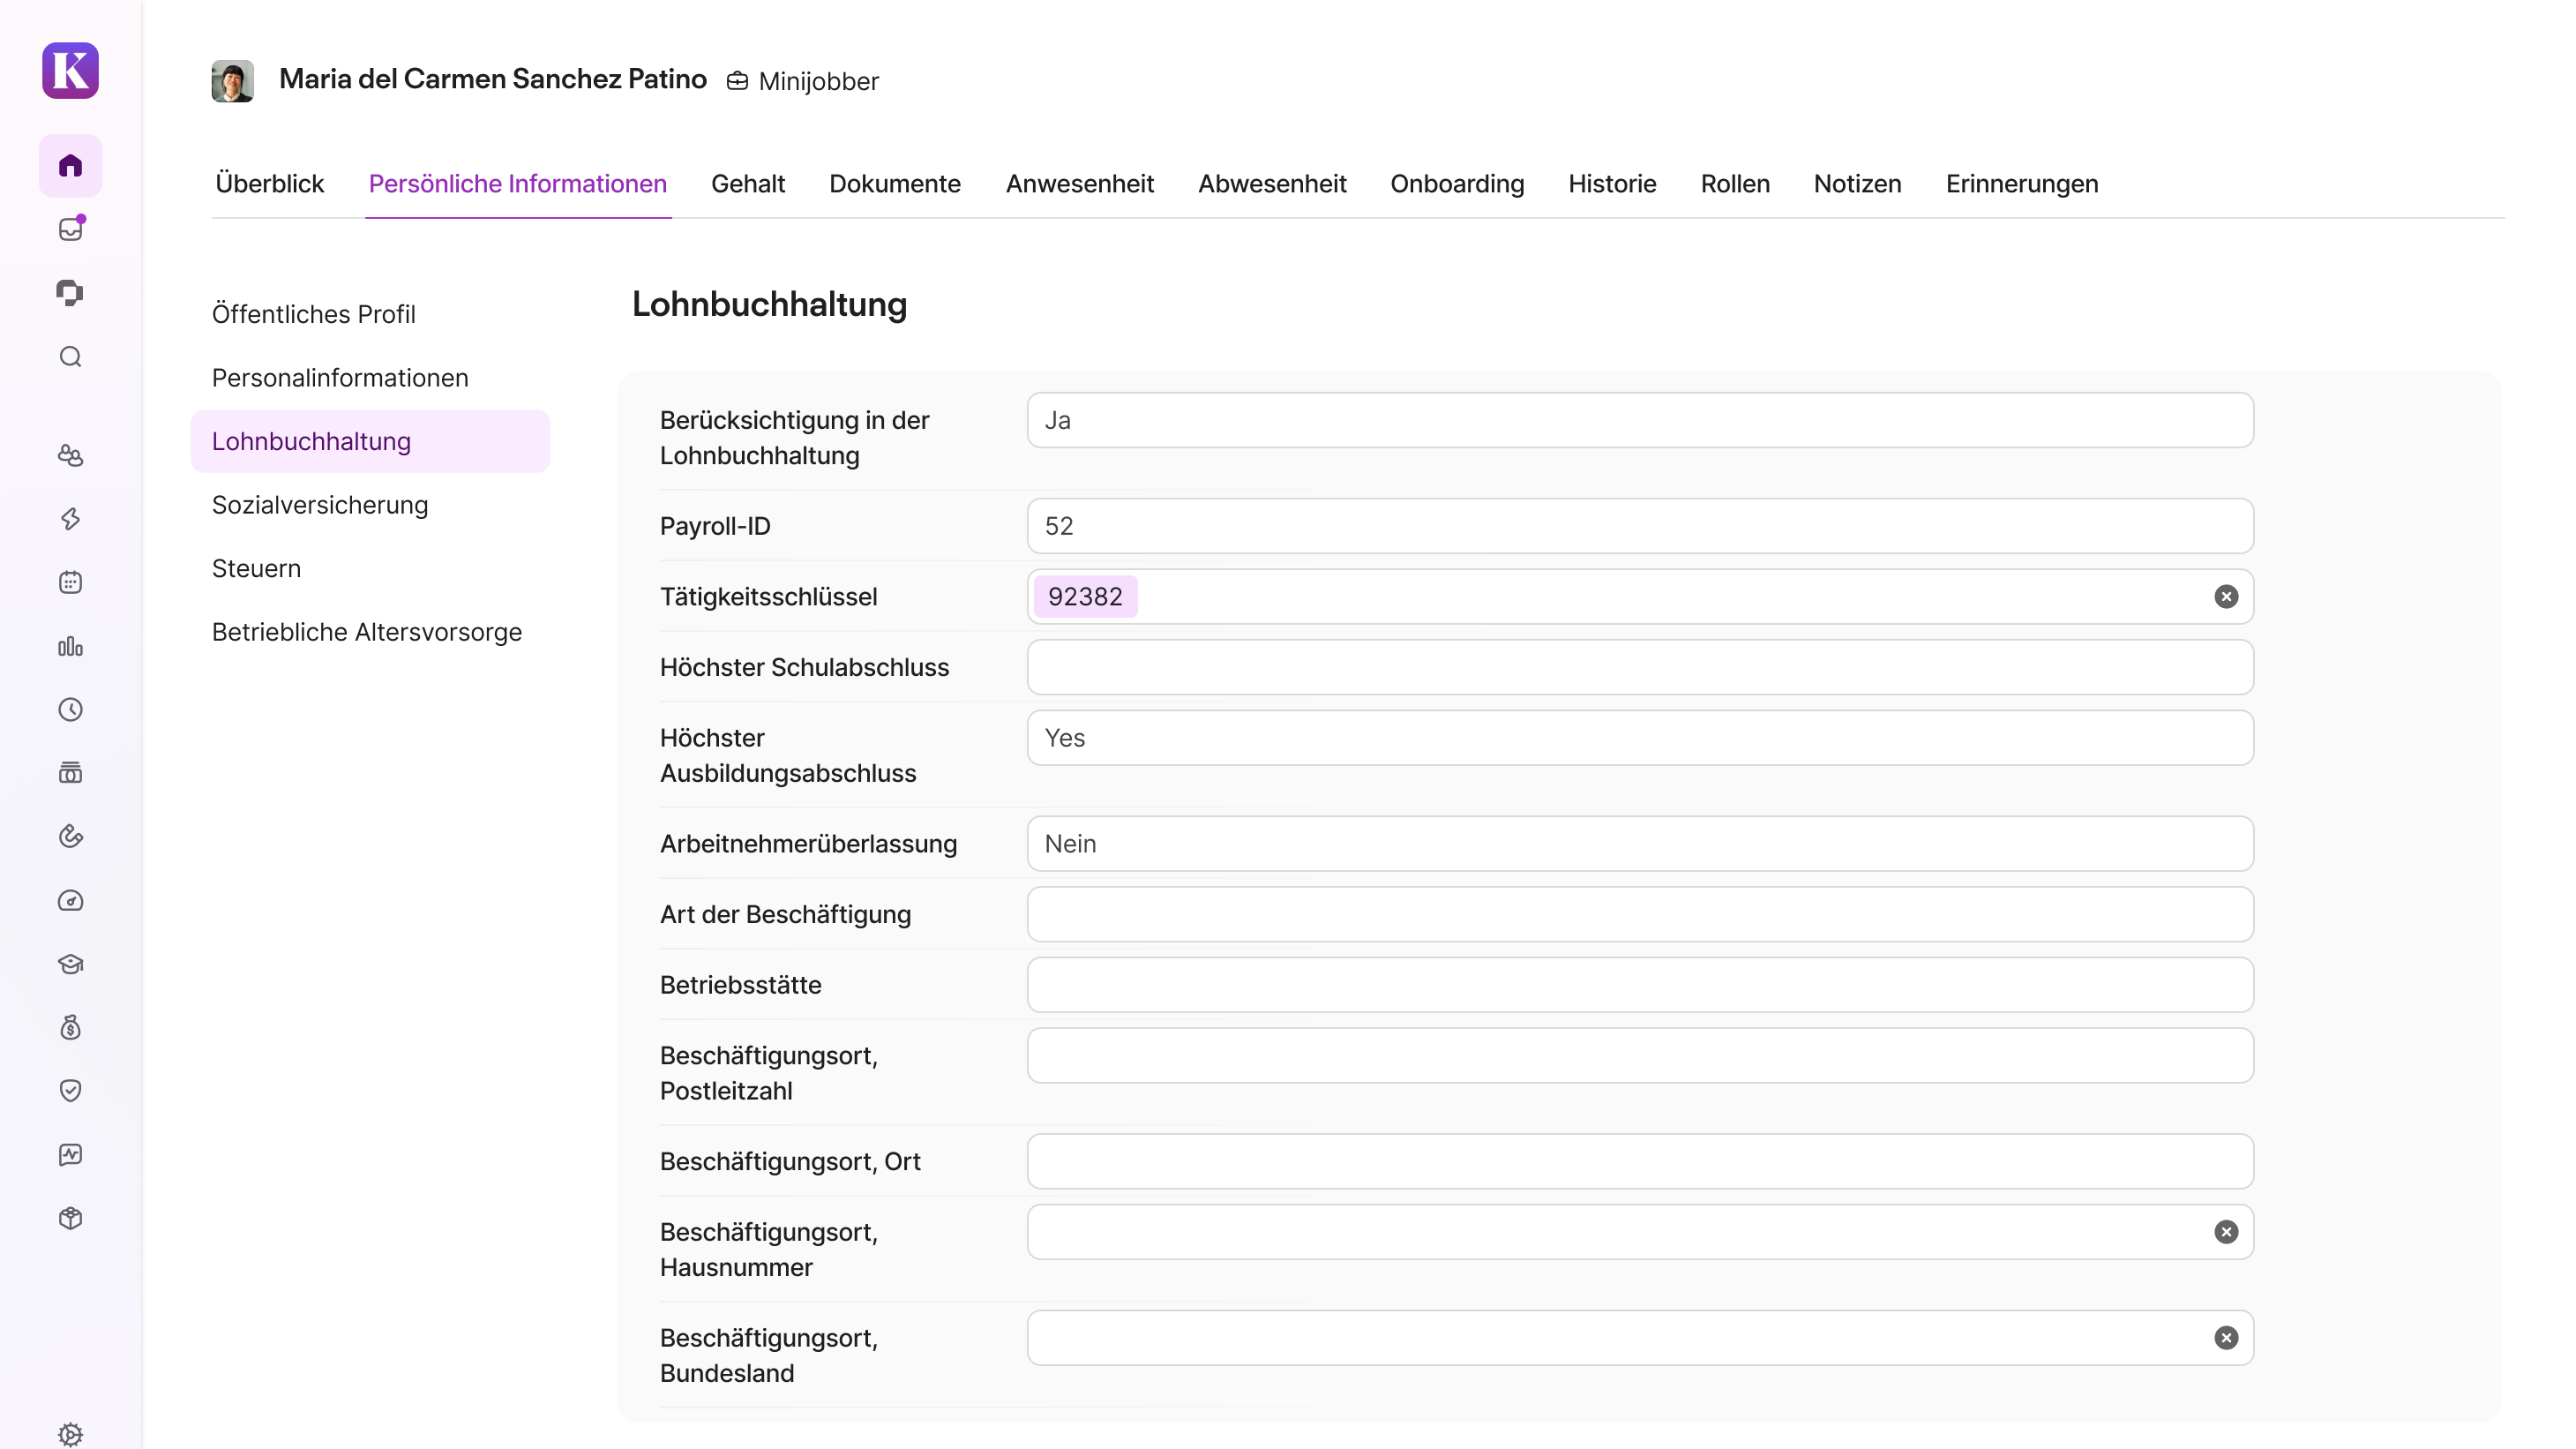Open the Historie tab
2576x1449 pixels.
1612,184
